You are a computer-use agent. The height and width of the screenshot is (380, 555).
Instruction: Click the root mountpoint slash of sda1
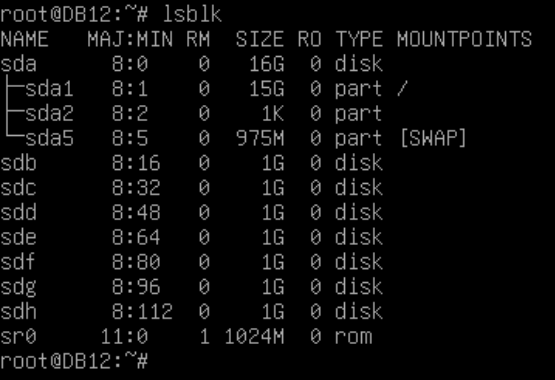[x=402, y=88]
